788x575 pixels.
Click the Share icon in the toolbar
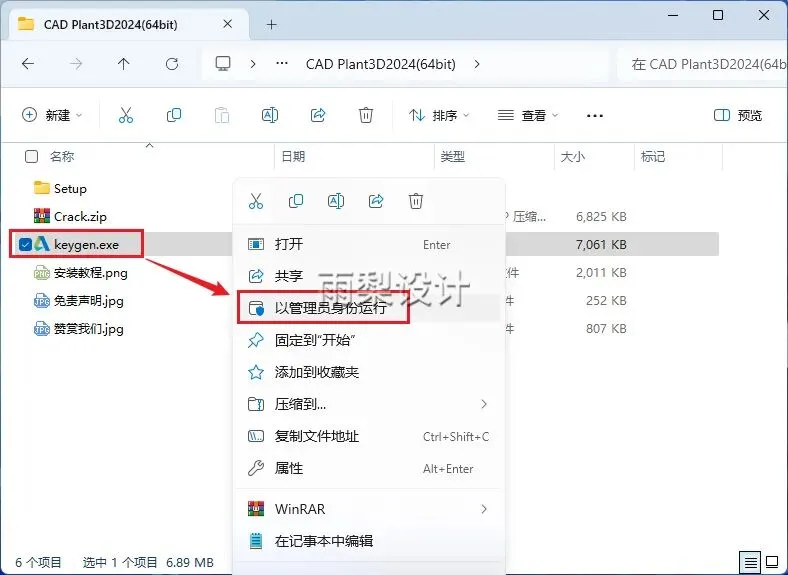point(318,116)
